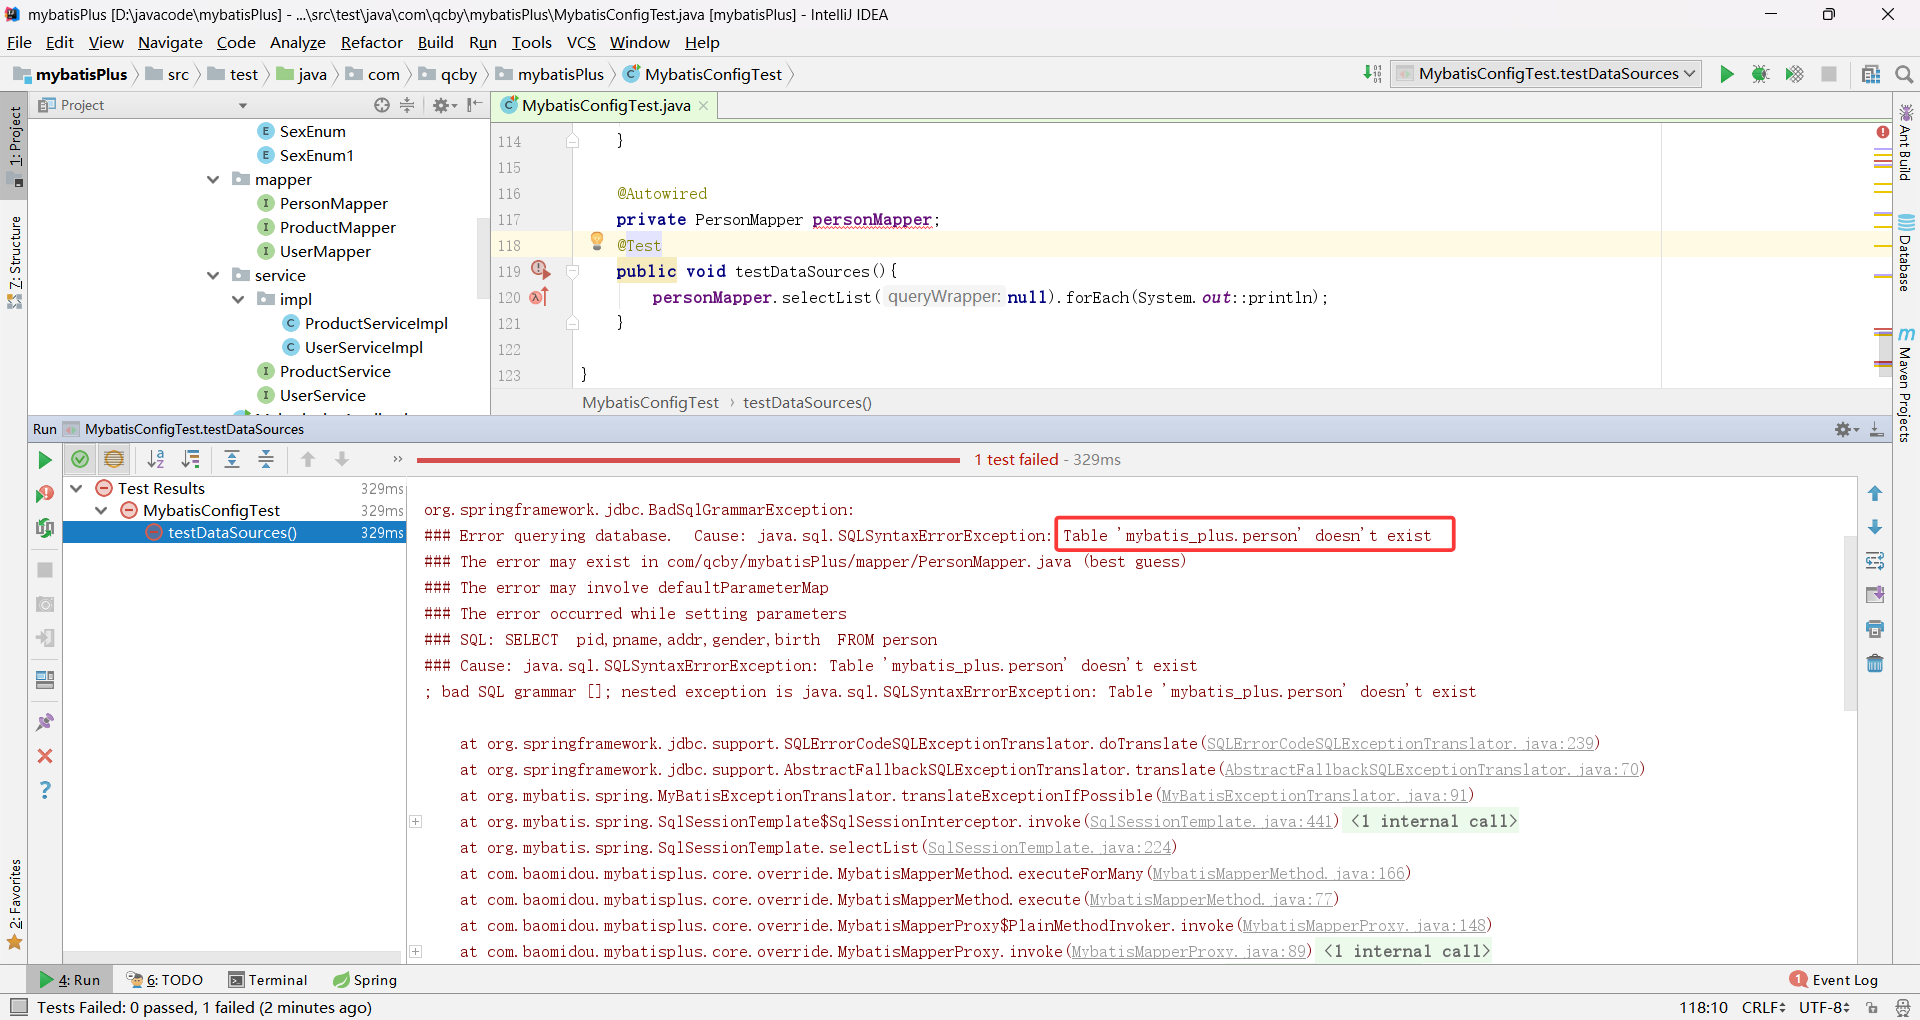Toggle Show Passed tests filter
The width and height of the screenshot is (1920, 1020).
[80, 459]
